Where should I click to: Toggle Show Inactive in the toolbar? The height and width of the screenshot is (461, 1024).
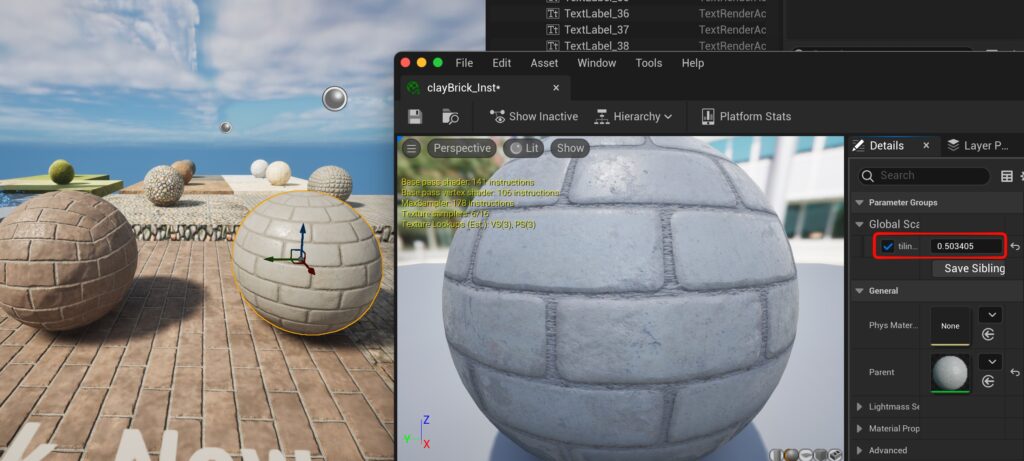[x=533, y=117]
